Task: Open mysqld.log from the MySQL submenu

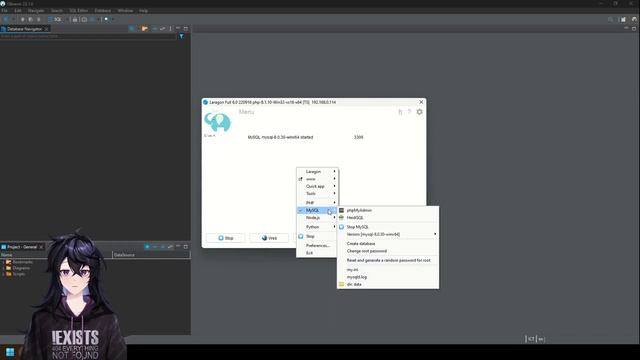Action: point(388,277)
